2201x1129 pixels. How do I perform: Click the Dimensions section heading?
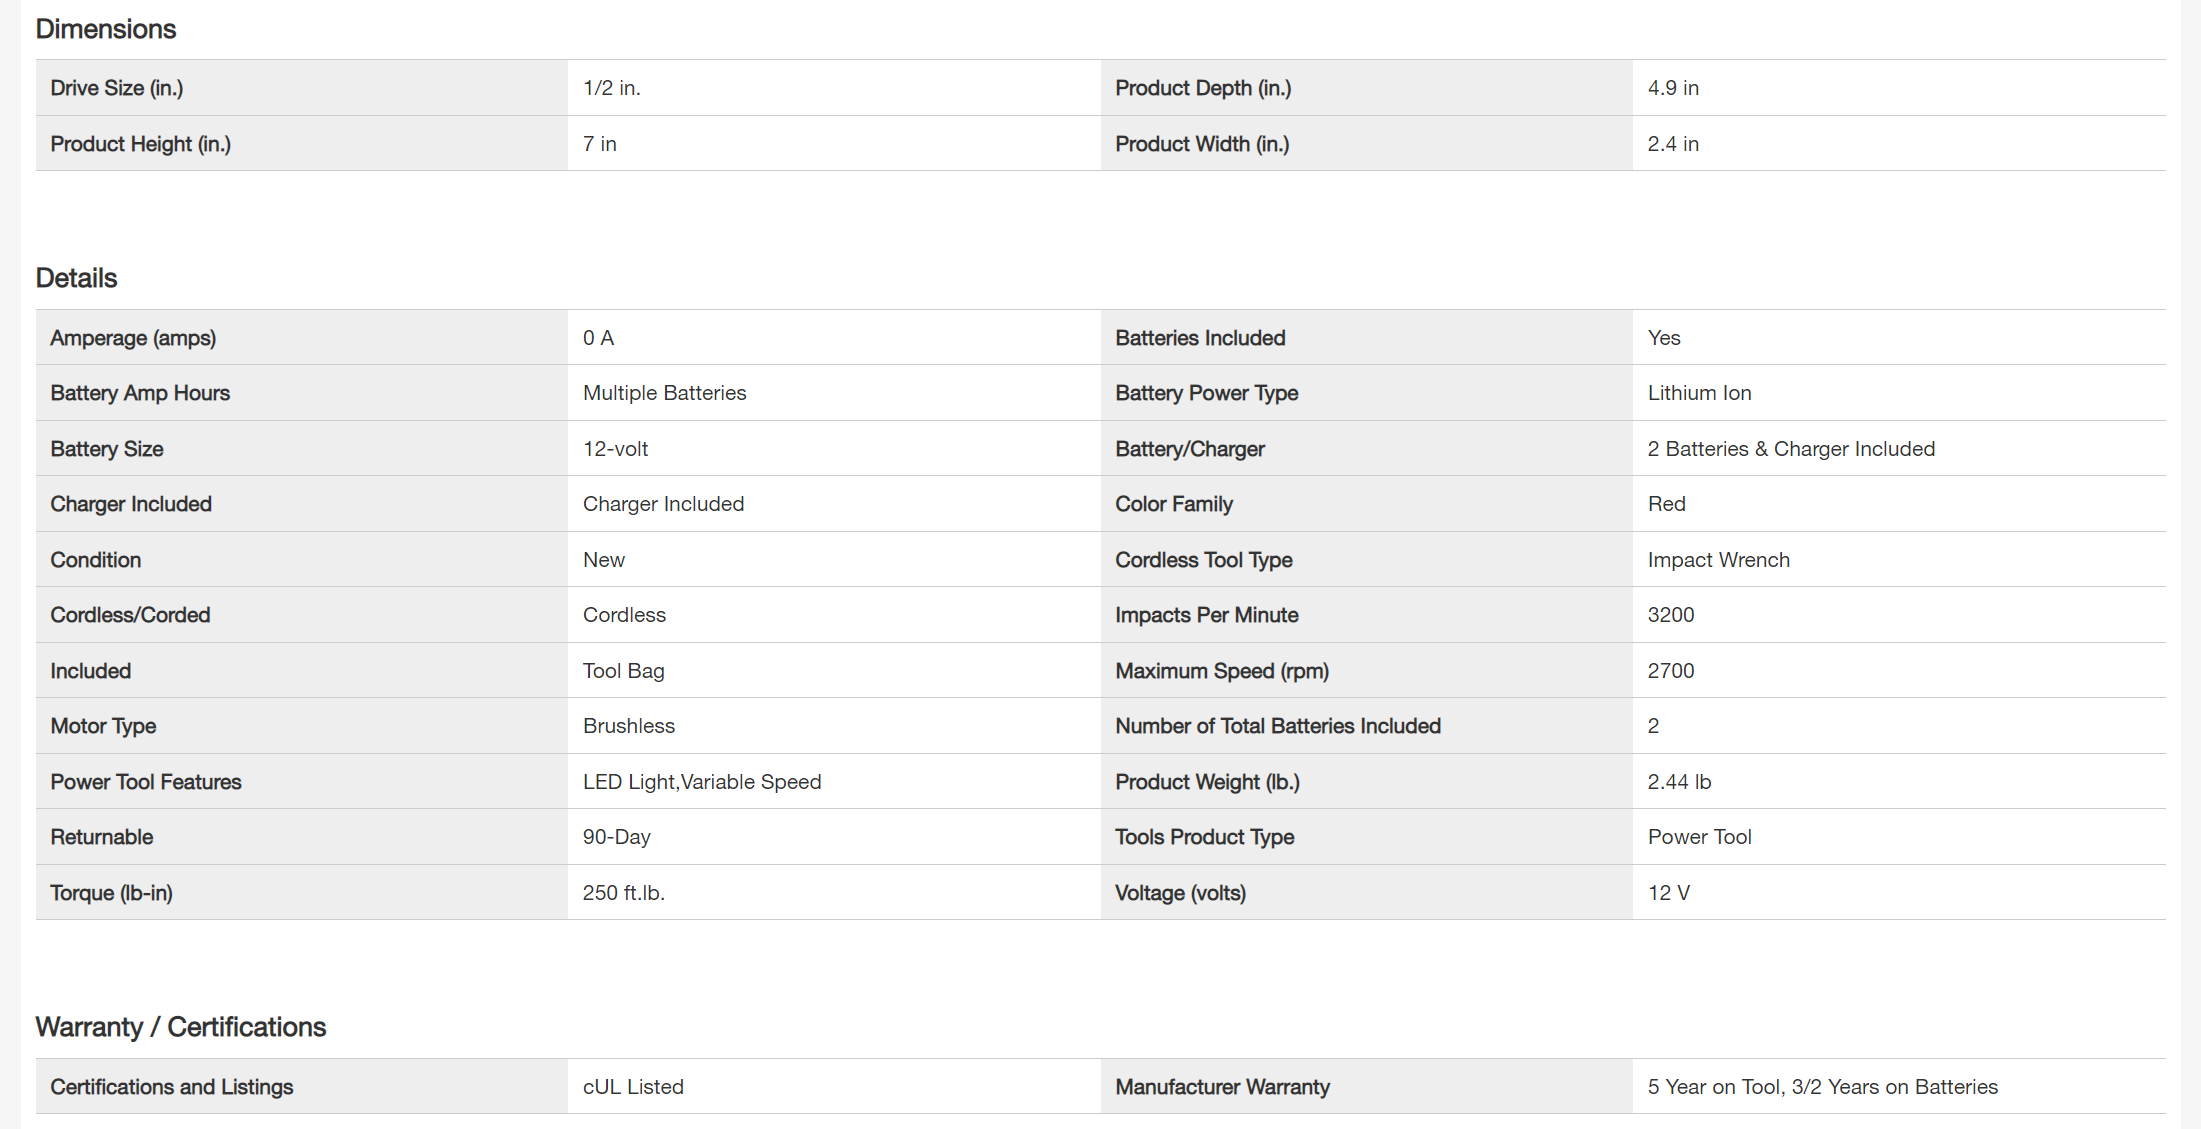106,29
